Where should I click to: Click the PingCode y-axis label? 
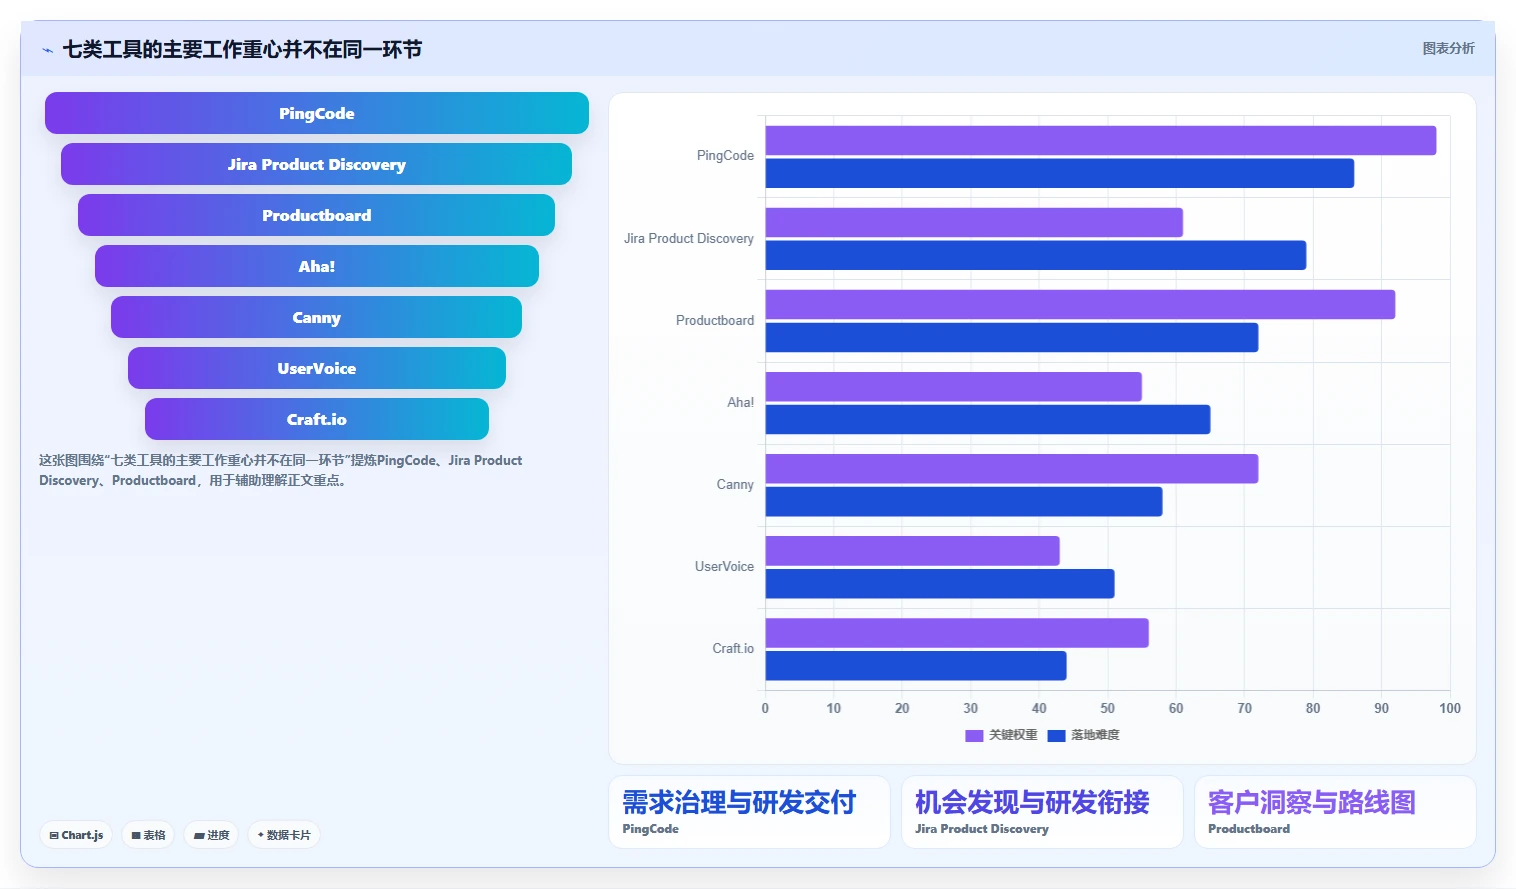pyautogui.click(x=725, y=156)
